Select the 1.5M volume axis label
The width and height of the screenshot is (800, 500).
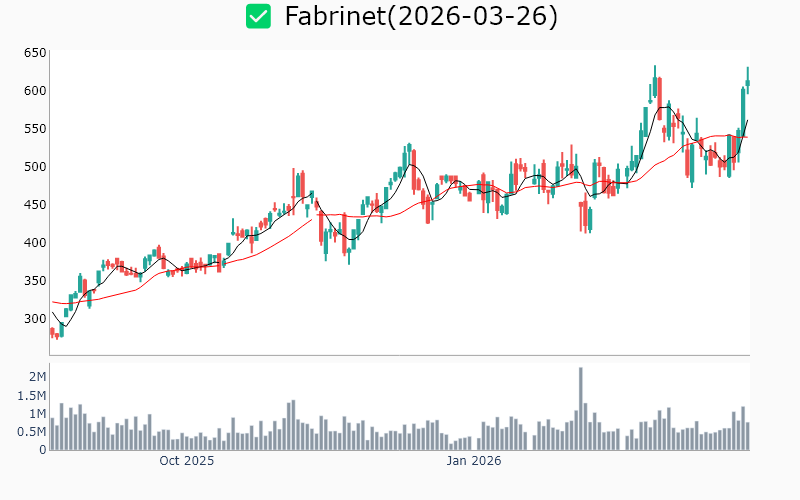pos(31,395)
